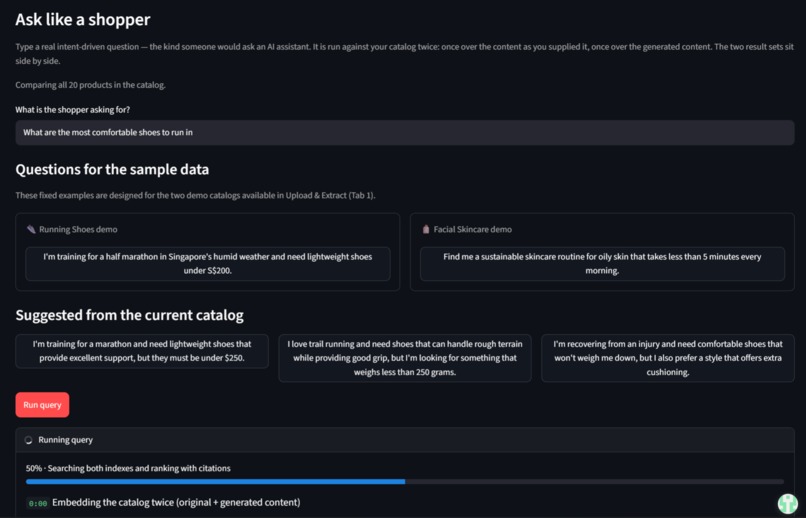Click the 'Ask like a shopper' heading
The height and width of the screenshot is (518, 806).
pos(83,20)
